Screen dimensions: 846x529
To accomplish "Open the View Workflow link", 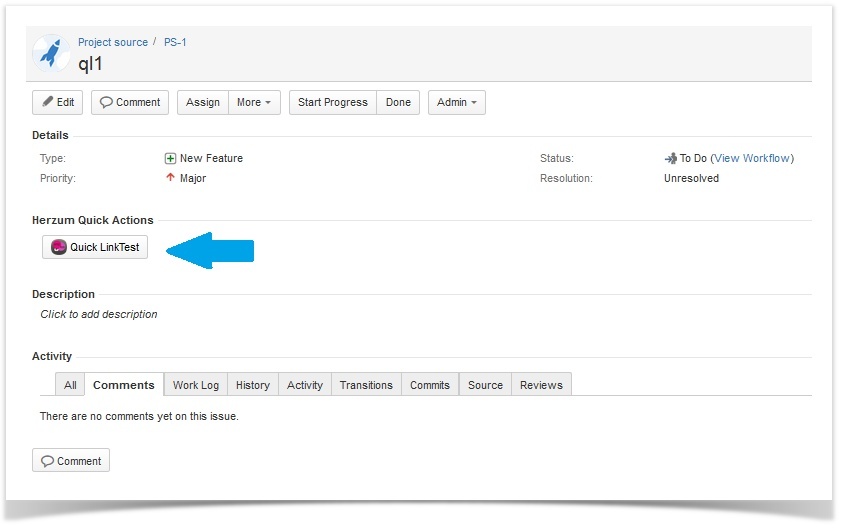I will [752, 158].
